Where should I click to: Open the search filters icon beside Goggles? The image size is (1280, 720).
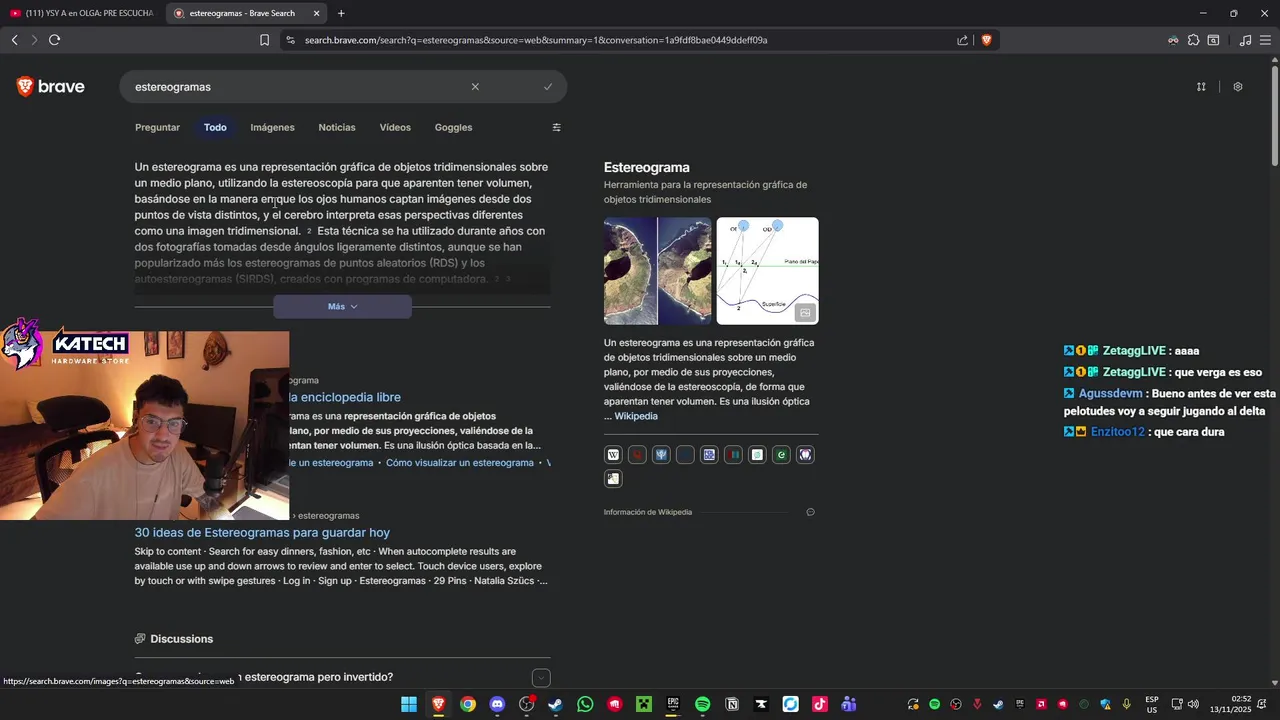[x=557, y=127]
